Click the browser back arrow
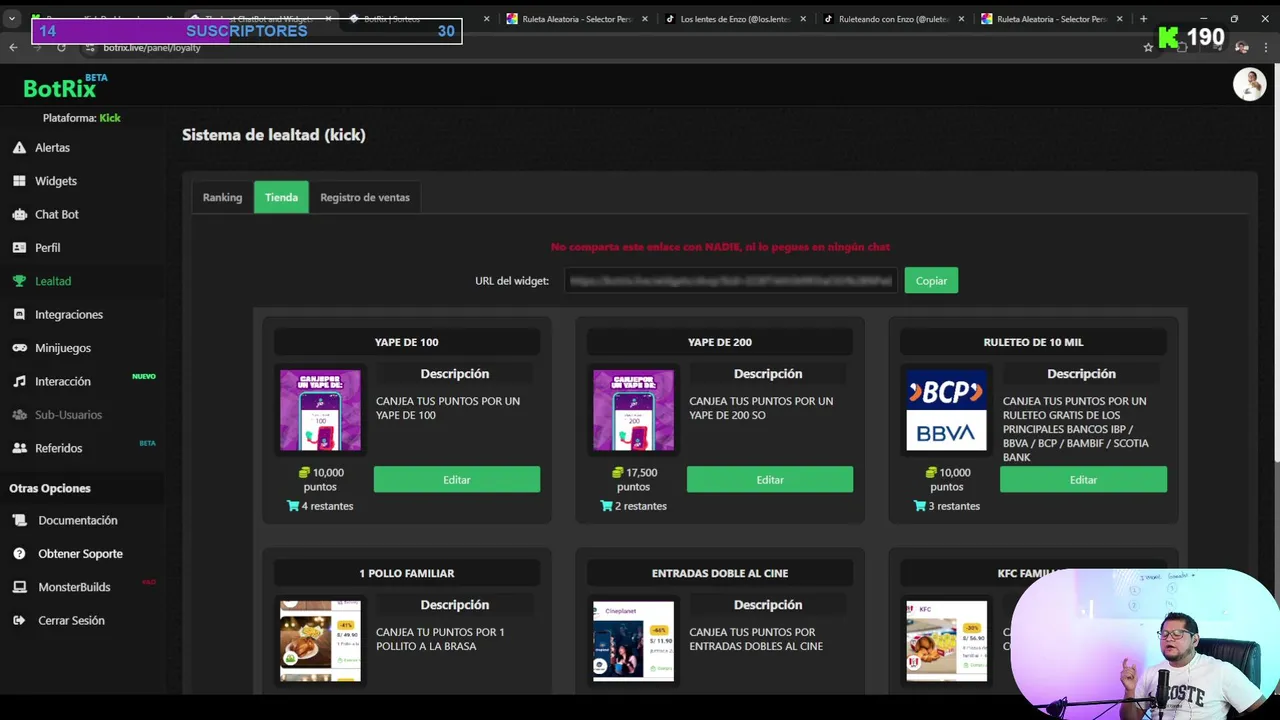1280x720 pixels. click(13, 47)
